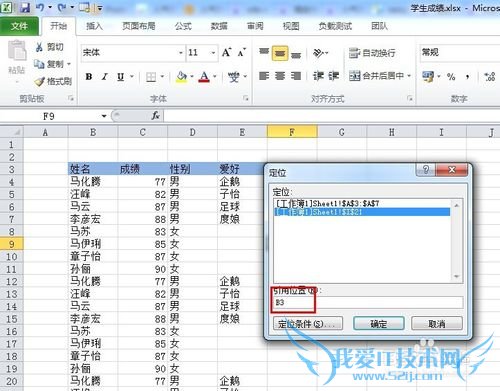
Task: Click the Save icon in quick access toolbar
Action: click(x=24, y=8)
